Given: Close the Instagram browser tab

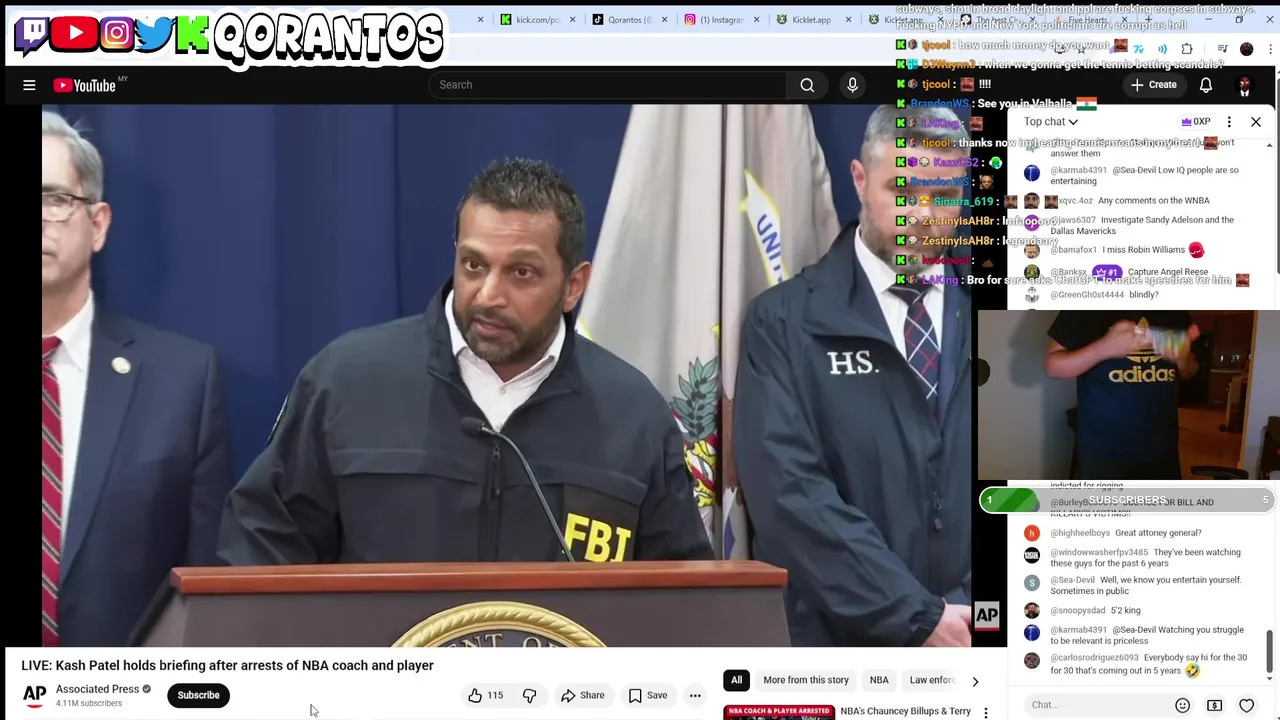Looking at the screenshot, I should tap(756, 19).
